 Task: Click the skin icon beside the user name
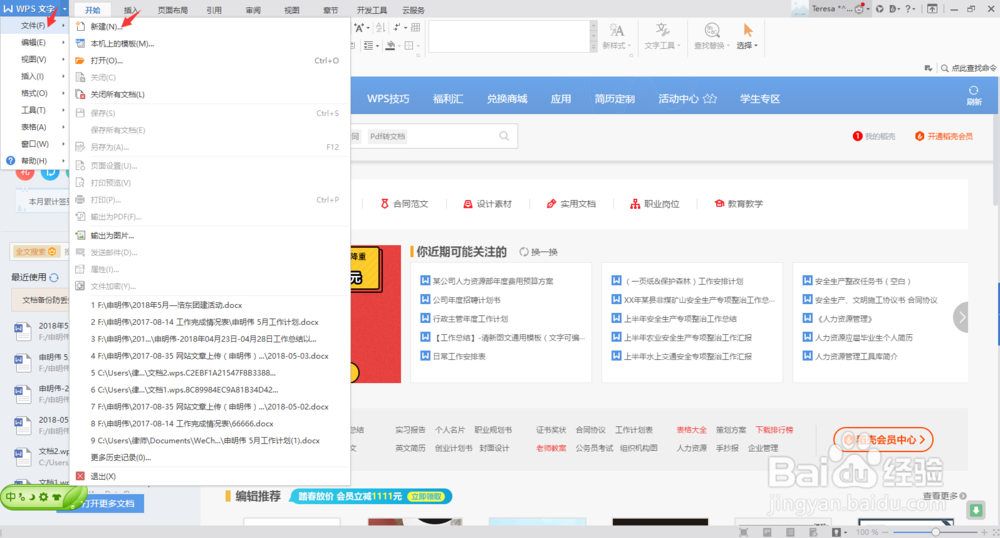coord(879,9)
